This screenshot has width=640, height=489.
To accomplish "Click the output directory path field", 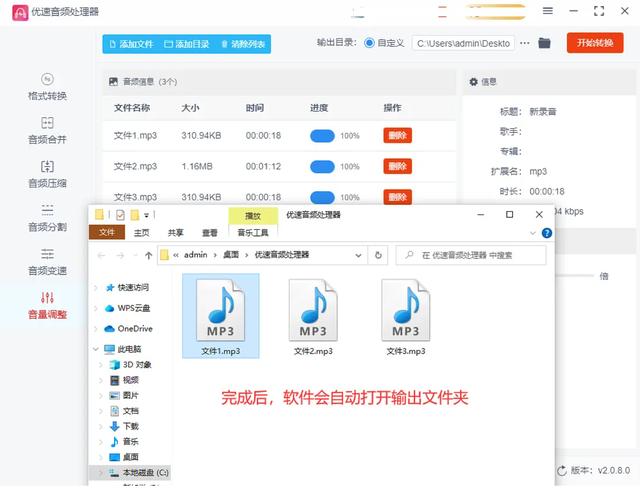I will pyautogui.click(x=463, y=43).
